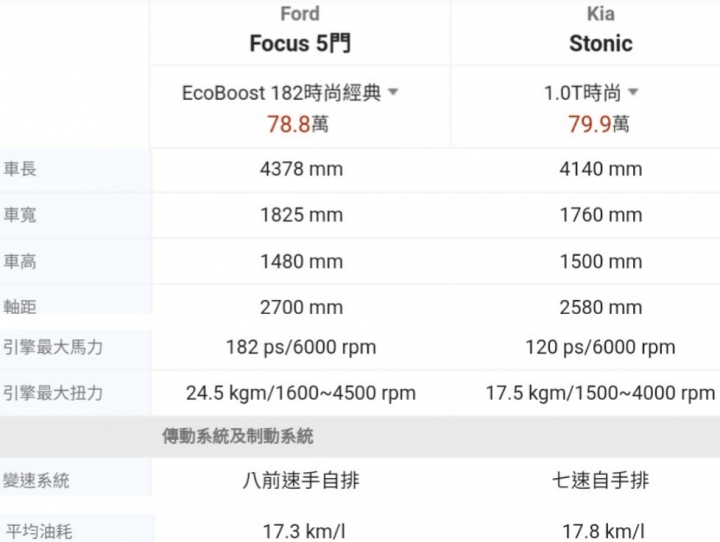
Task: Select the 車高 row label
Action: [x=20, y=261]
